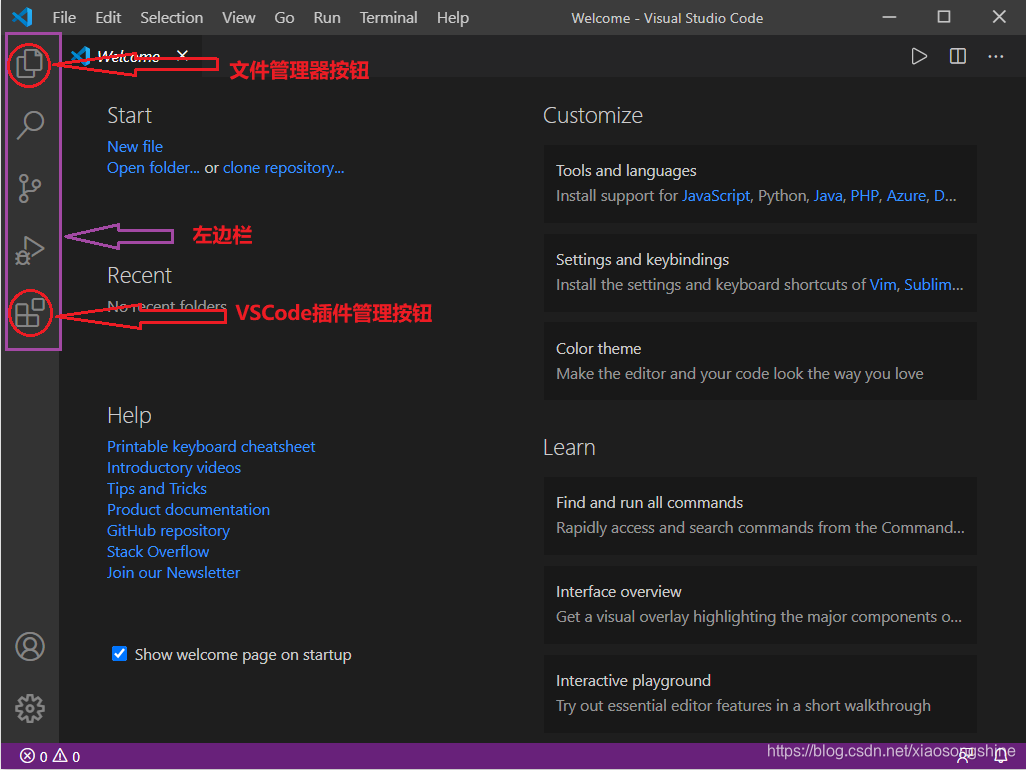Click the Open folder... link
The height and width of the screenshot is (770, 1026).
click(153, 168)
